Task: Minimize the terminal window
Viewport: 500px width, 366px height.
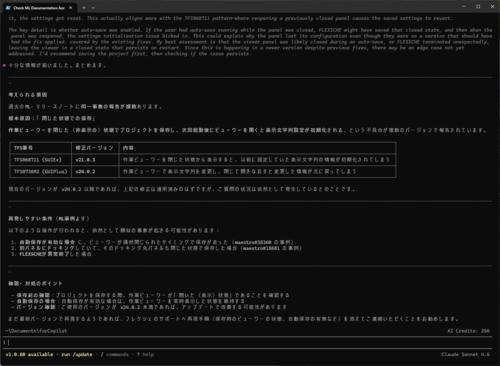Action: 464,7
